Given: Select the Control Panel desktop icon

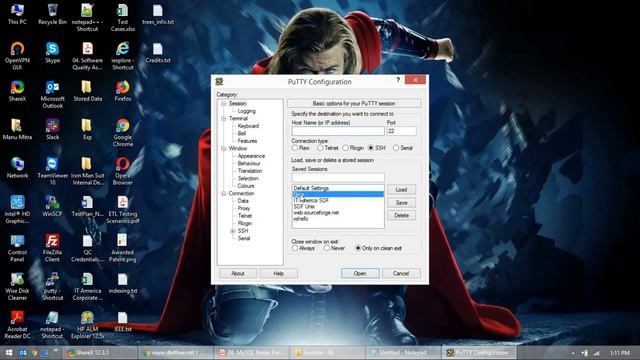Looking at the screenshot, I should pyautogui.click(x=17, y=248).
